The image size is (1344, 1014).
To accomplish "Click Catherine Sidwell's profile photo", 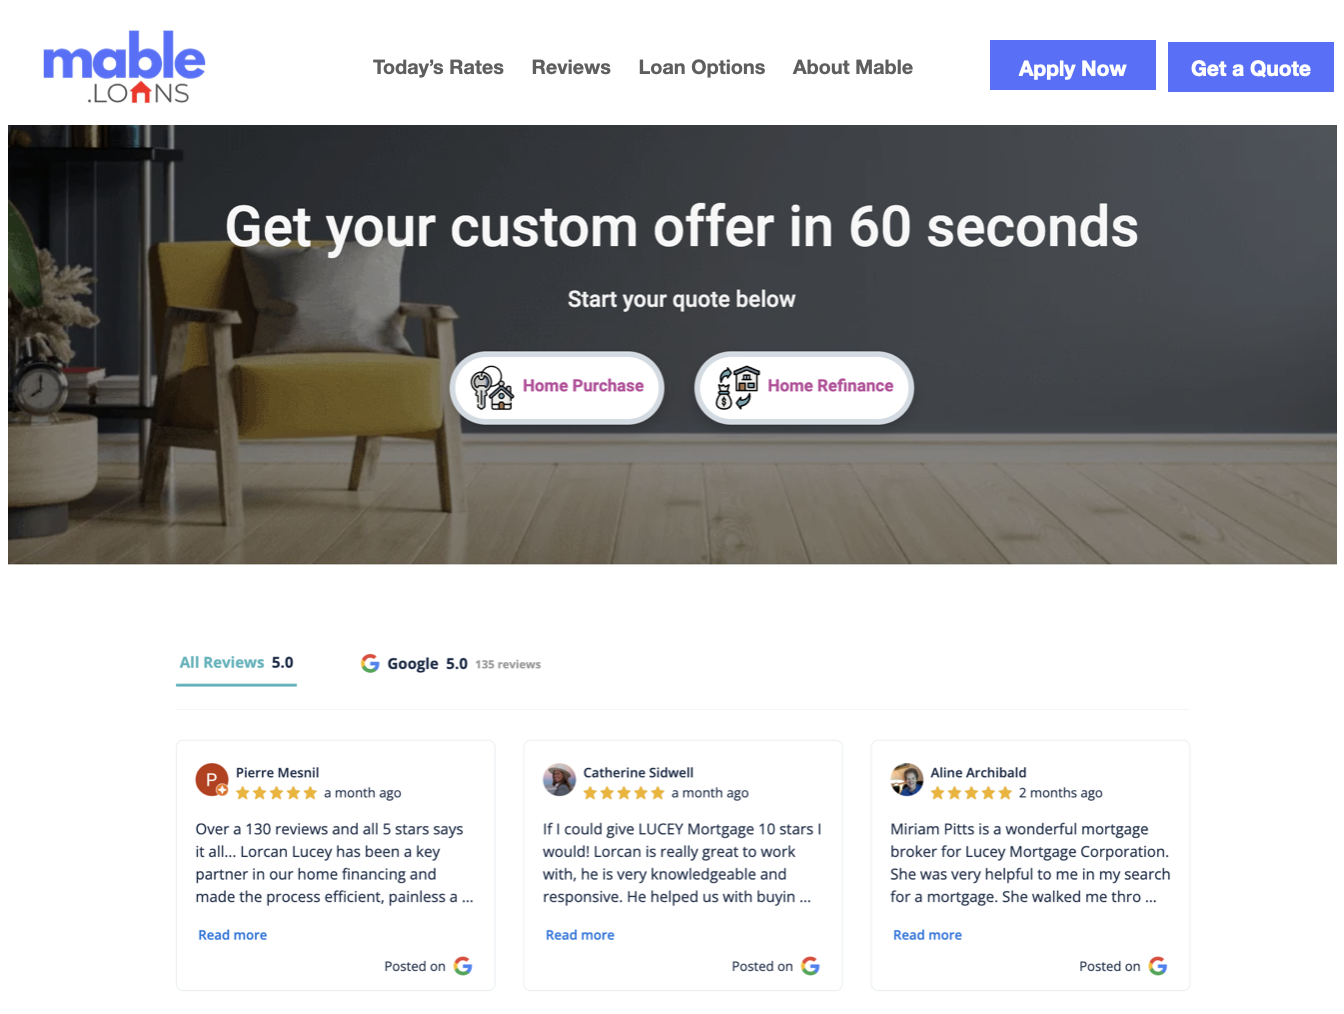I will [x=559, y=780].
